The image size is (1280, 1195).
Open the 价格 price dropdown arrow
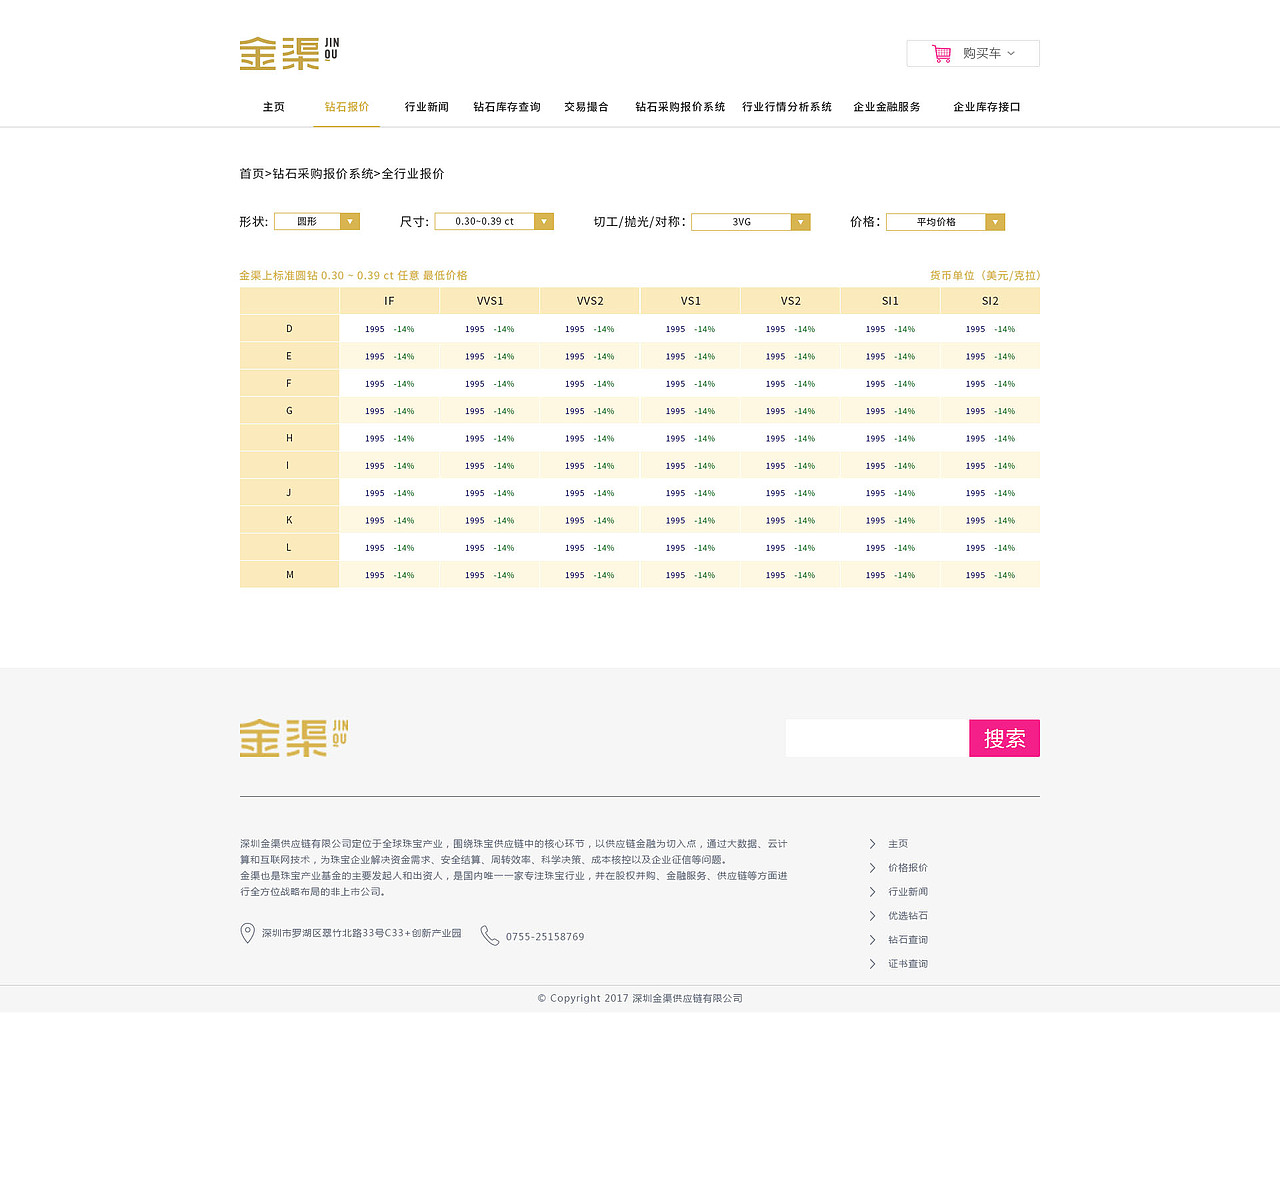click(995, 222)
